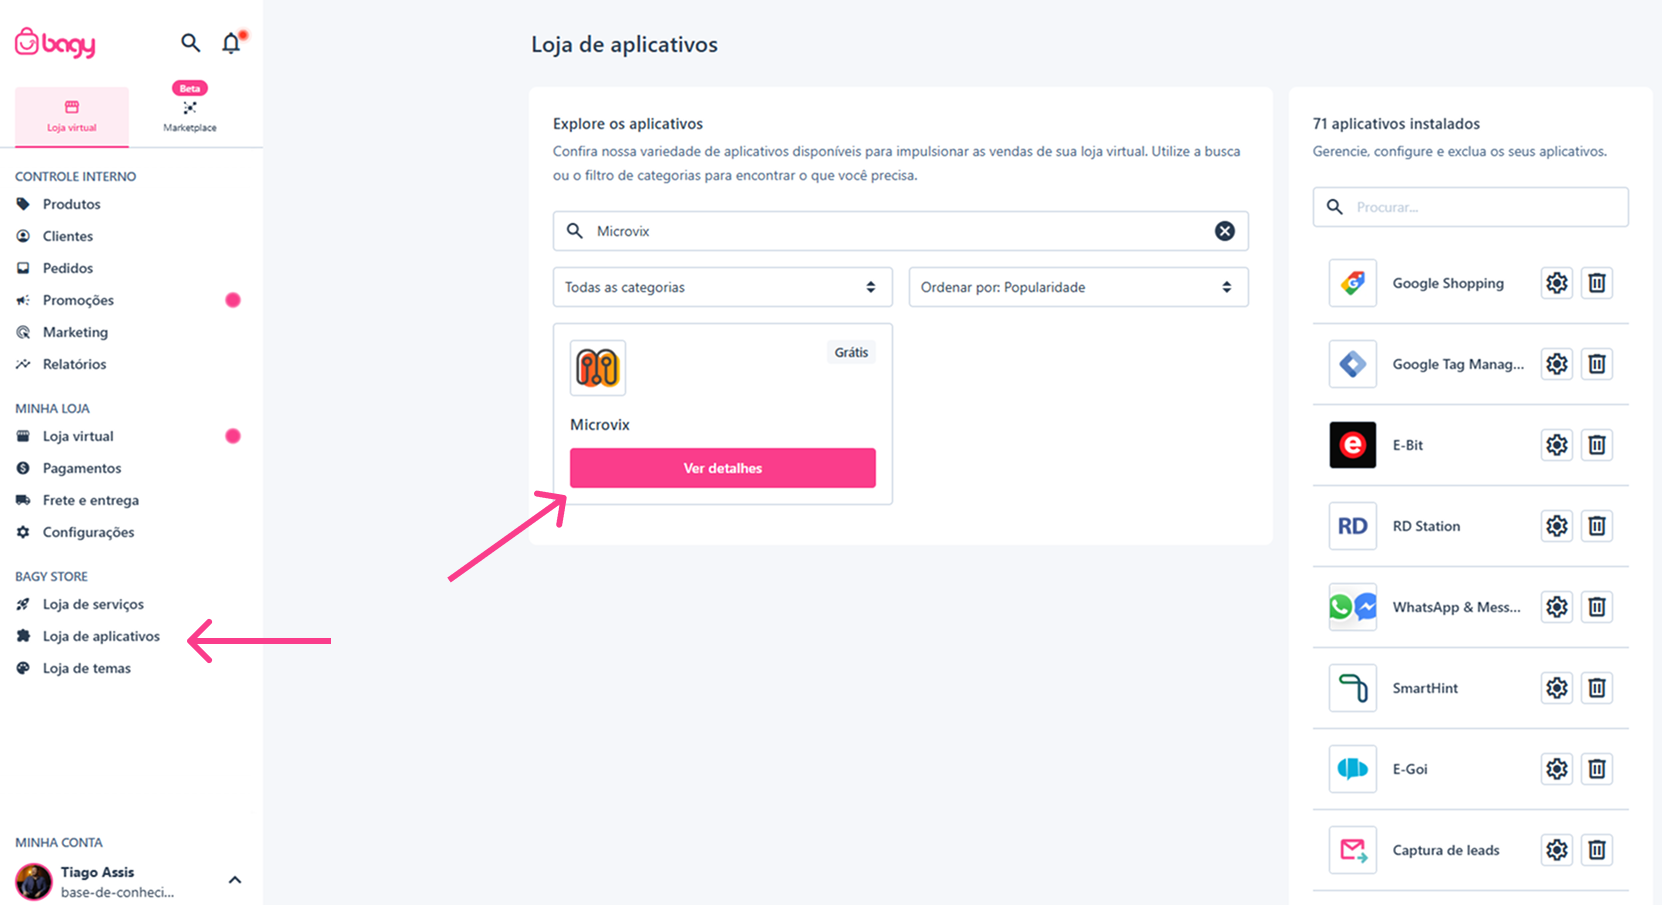Open Frete e entrega menu item

pos(91,500)
